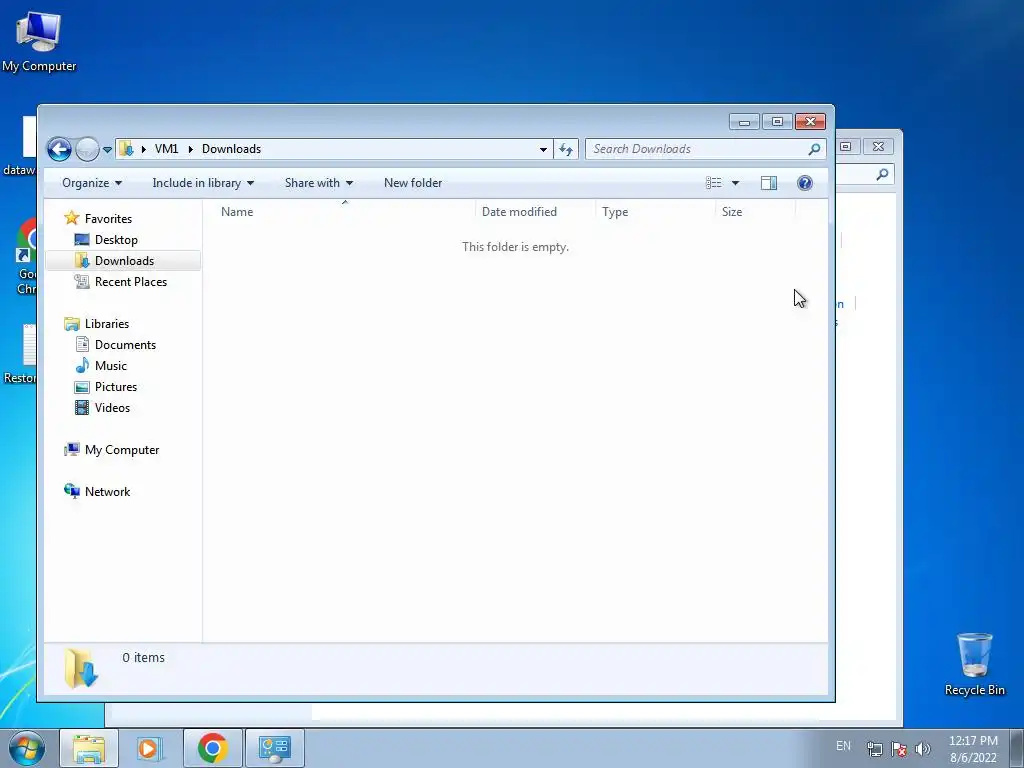This screenshot has width=1024, height=768.
Task: Select VM1 in the address breadcrumb
Action: point(167,149)
